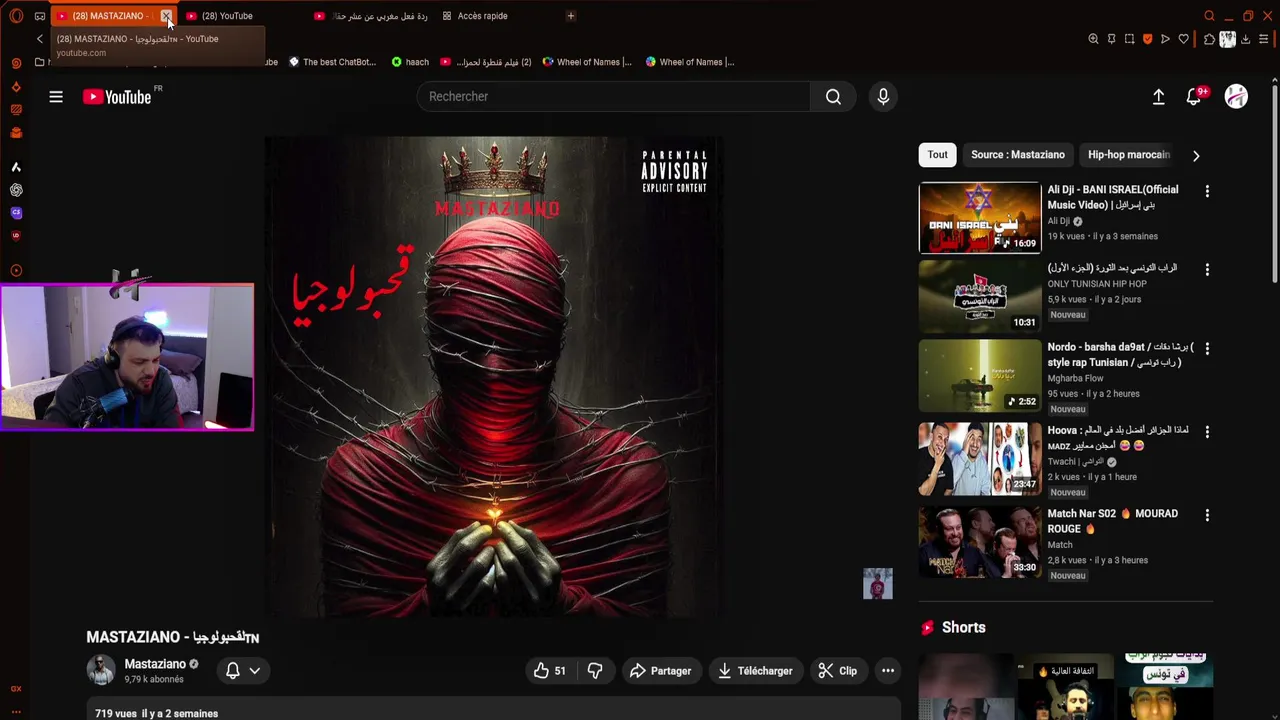This screenshot has height=720, width=1280.
Task: Open options for Nordo barsha da9at video
Action: tap(1207, 349)
